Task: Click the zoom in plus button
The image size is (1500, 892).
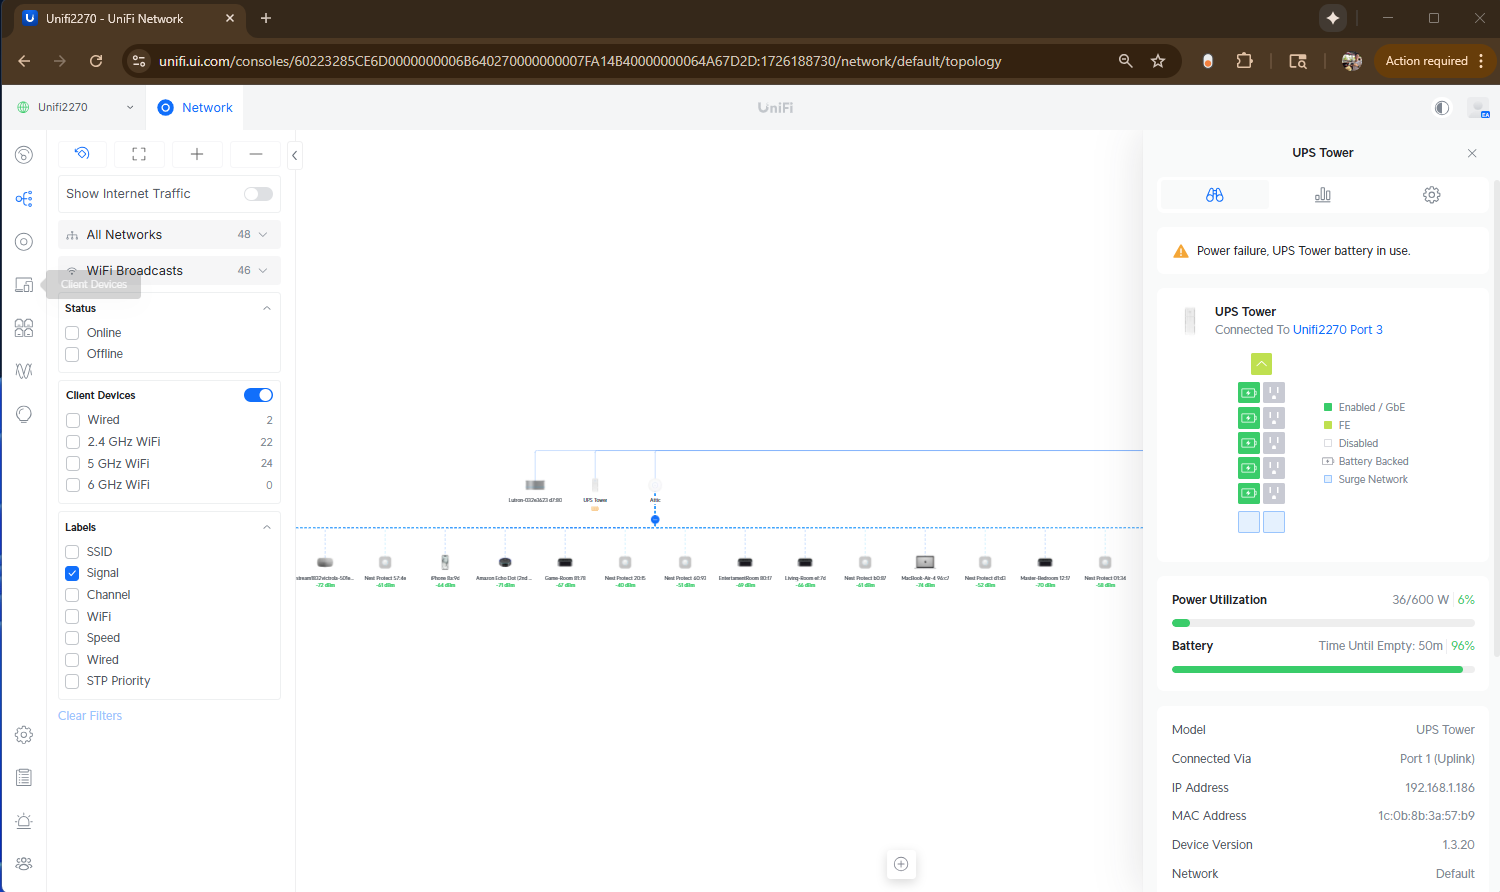Action: pos(197,154)
